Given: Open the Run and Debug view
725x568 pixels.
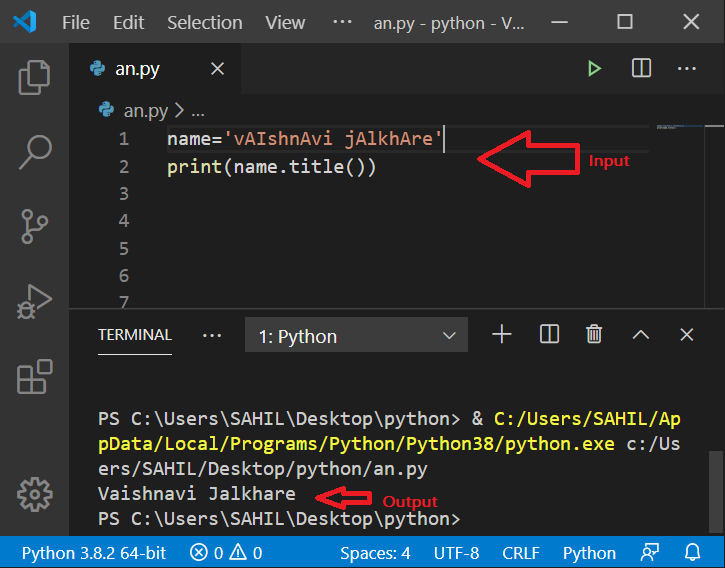Looking at the screenshot, I should pos(34,302).
